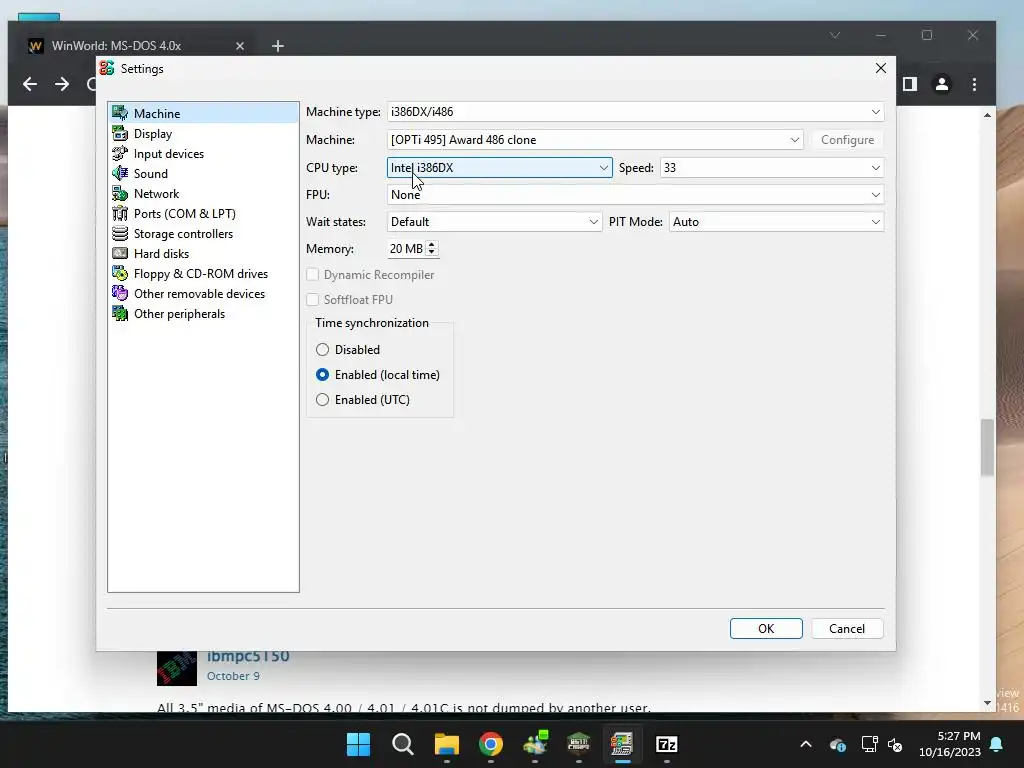Show hidden system tray icons

806,744
